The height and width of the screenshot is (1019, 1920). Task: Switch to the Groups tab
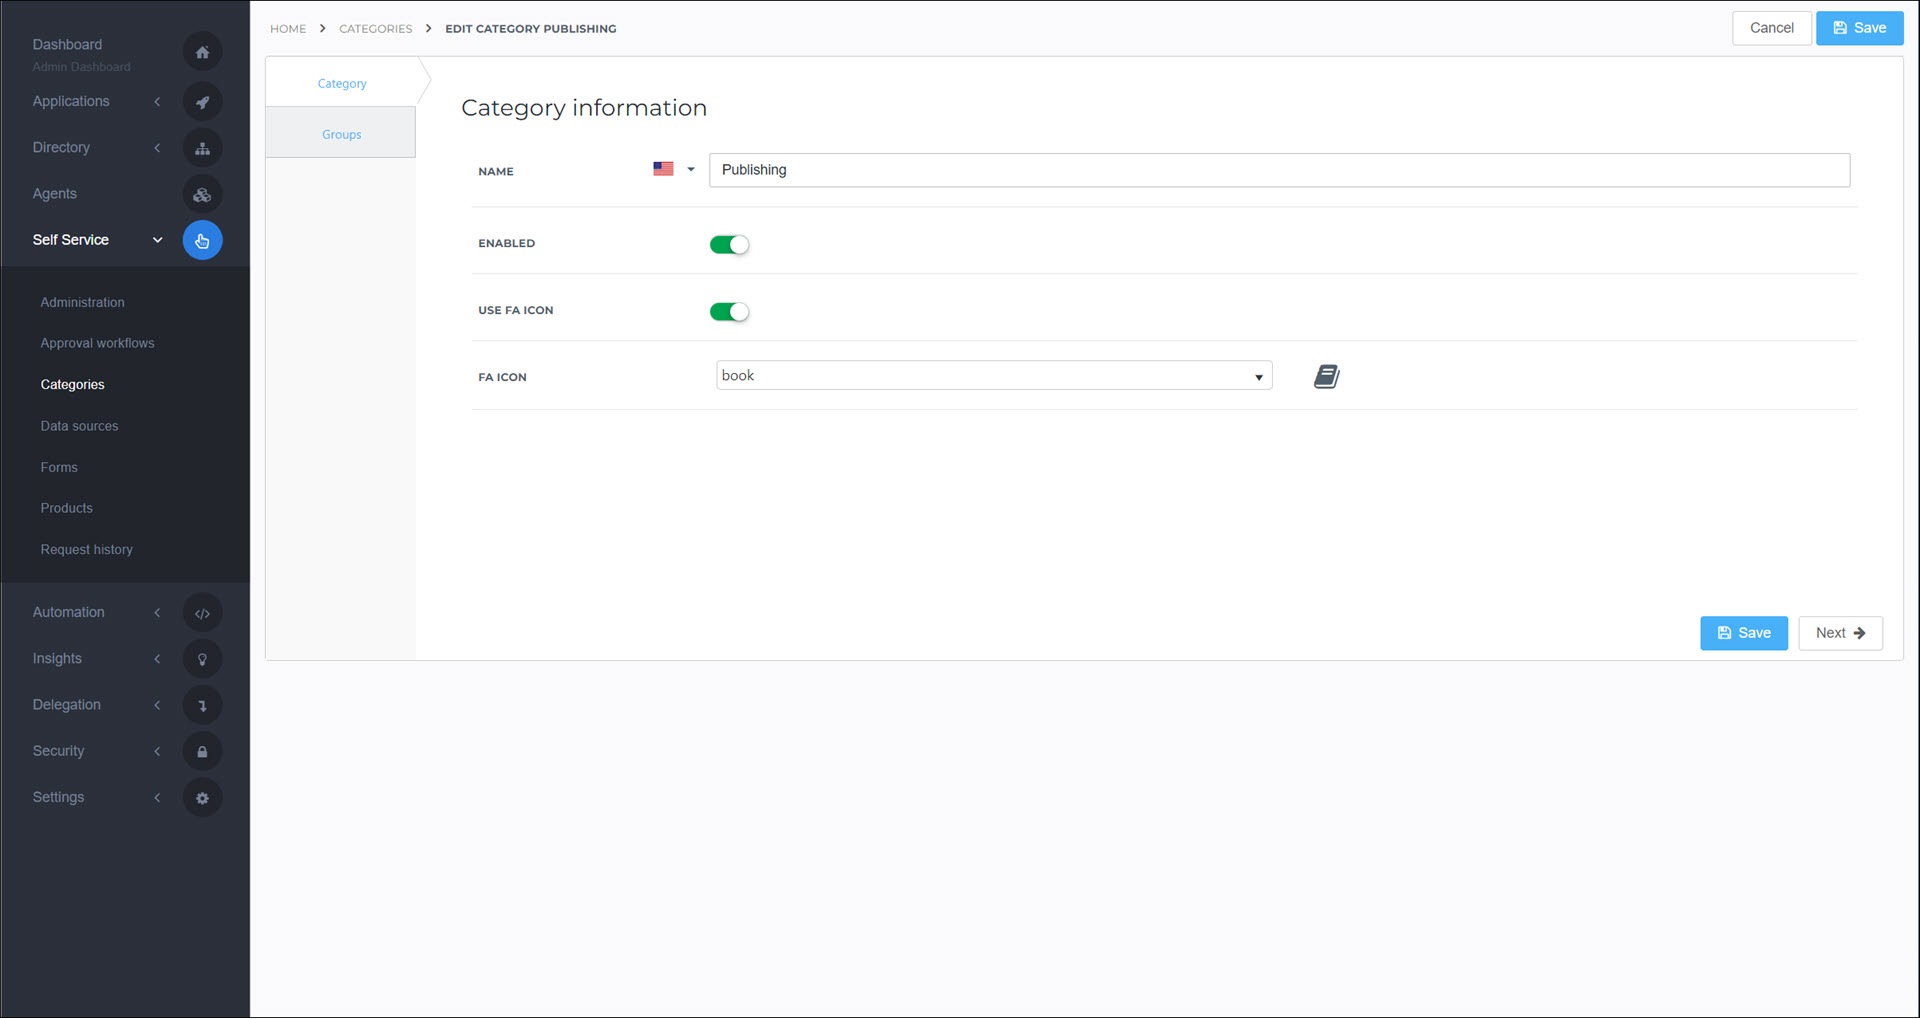(x=341, y=134)
